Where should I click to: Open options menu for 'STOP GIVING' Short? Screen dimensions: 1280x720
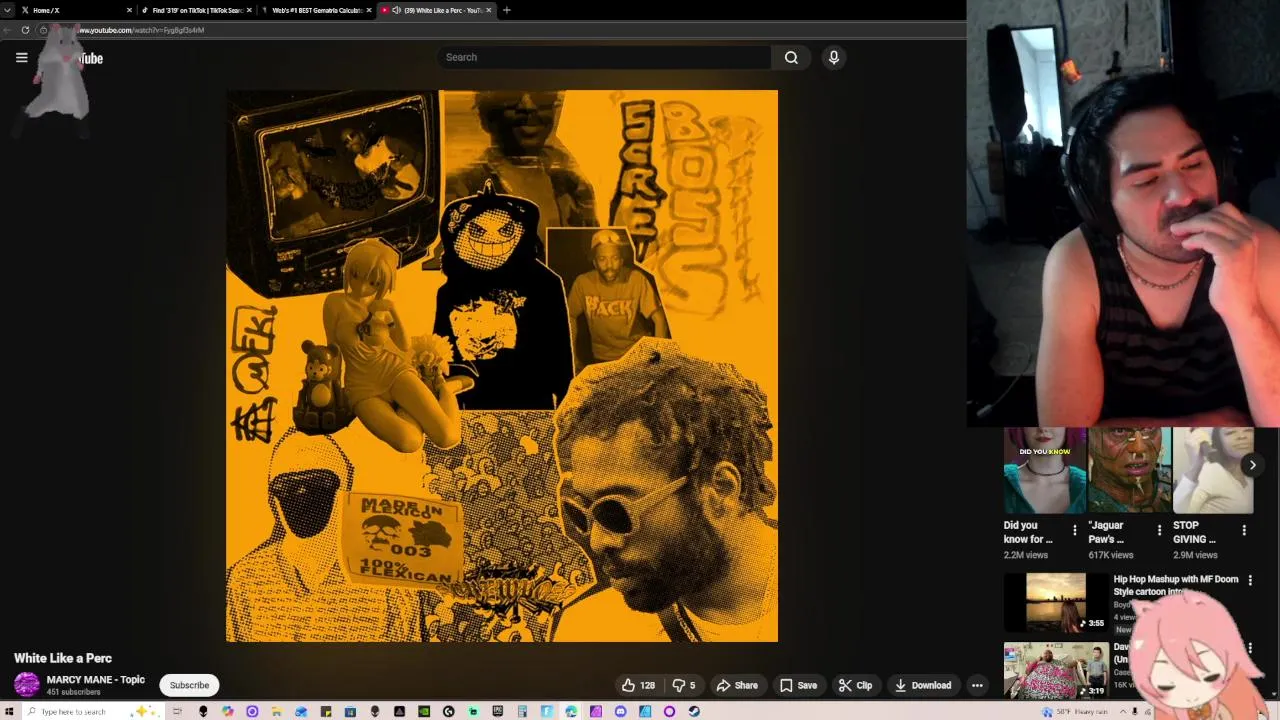click(1244, 530)
